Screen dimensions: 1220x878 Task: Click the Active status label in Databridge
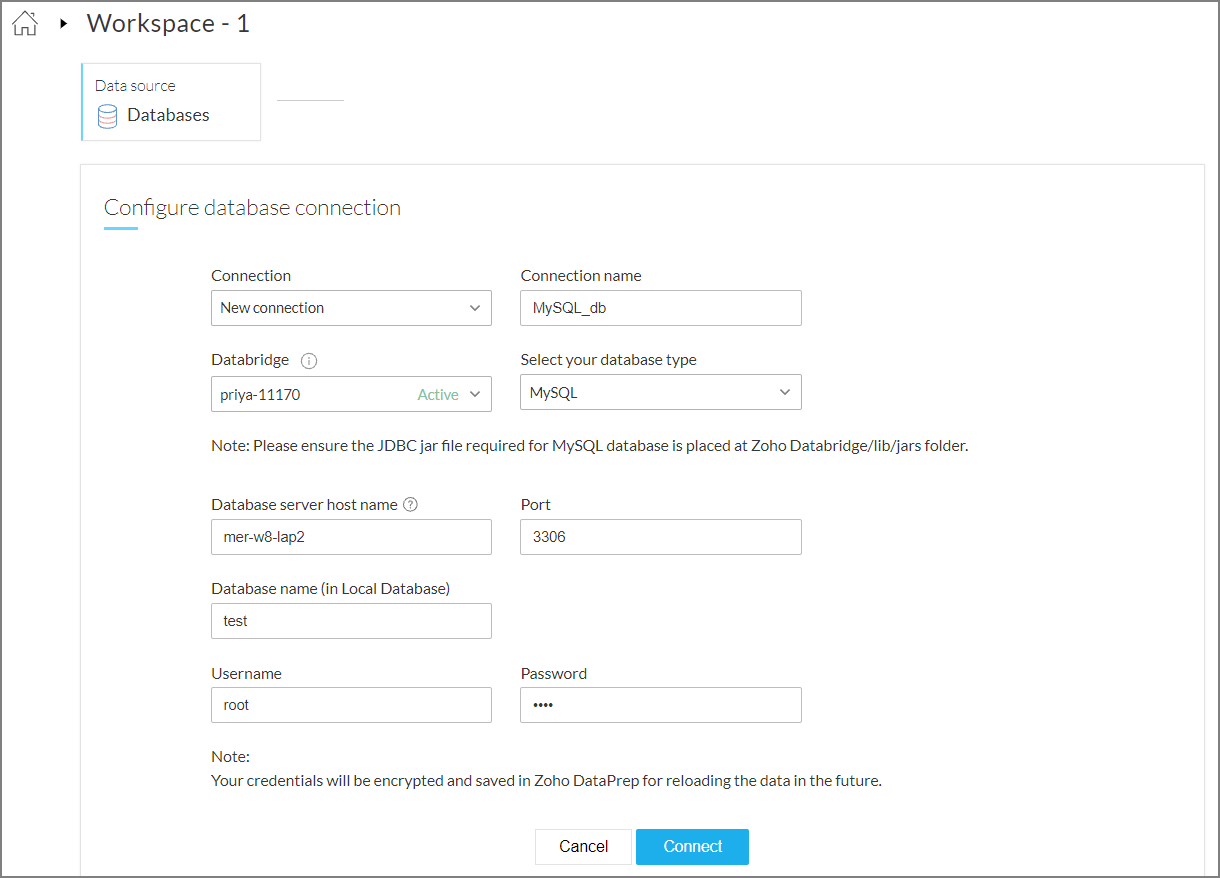pyautogui.click(x=438, y=395)
